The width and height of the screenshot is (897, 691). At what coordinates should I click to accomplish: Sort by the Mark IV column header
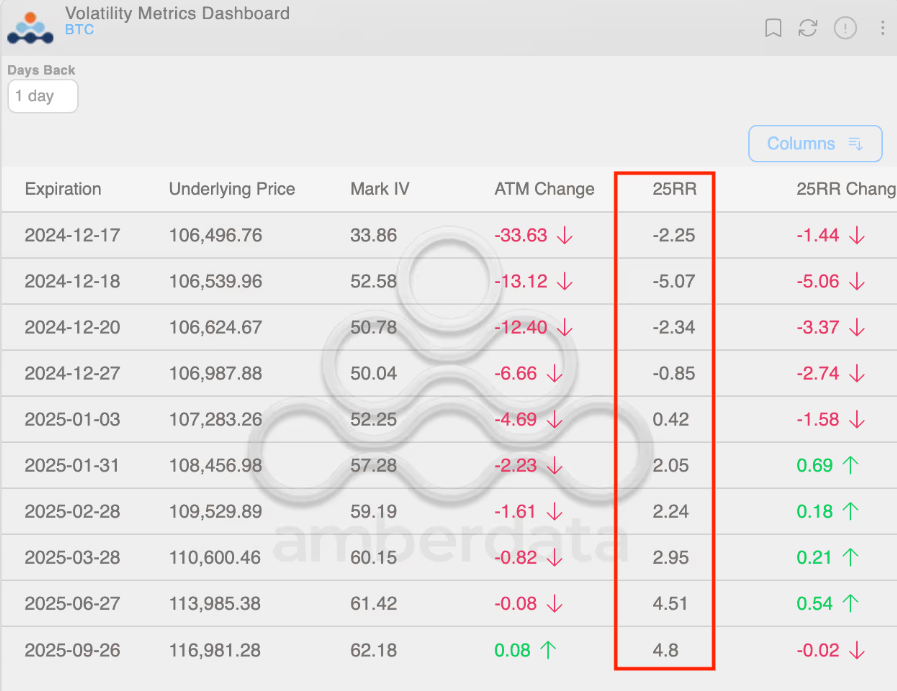pyautogui.click(x=380, y=189)
